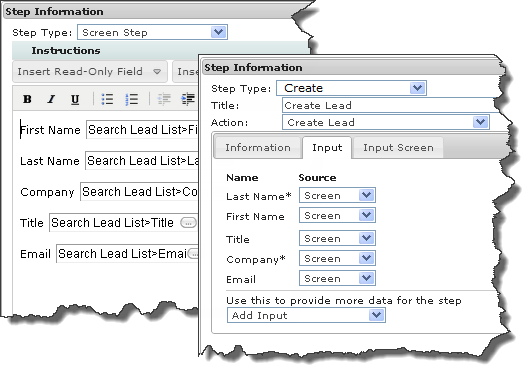Open the Add Input dropdown
Image resolution: width=523 pixels, height=368 pixels.
(x=306, y=315)
